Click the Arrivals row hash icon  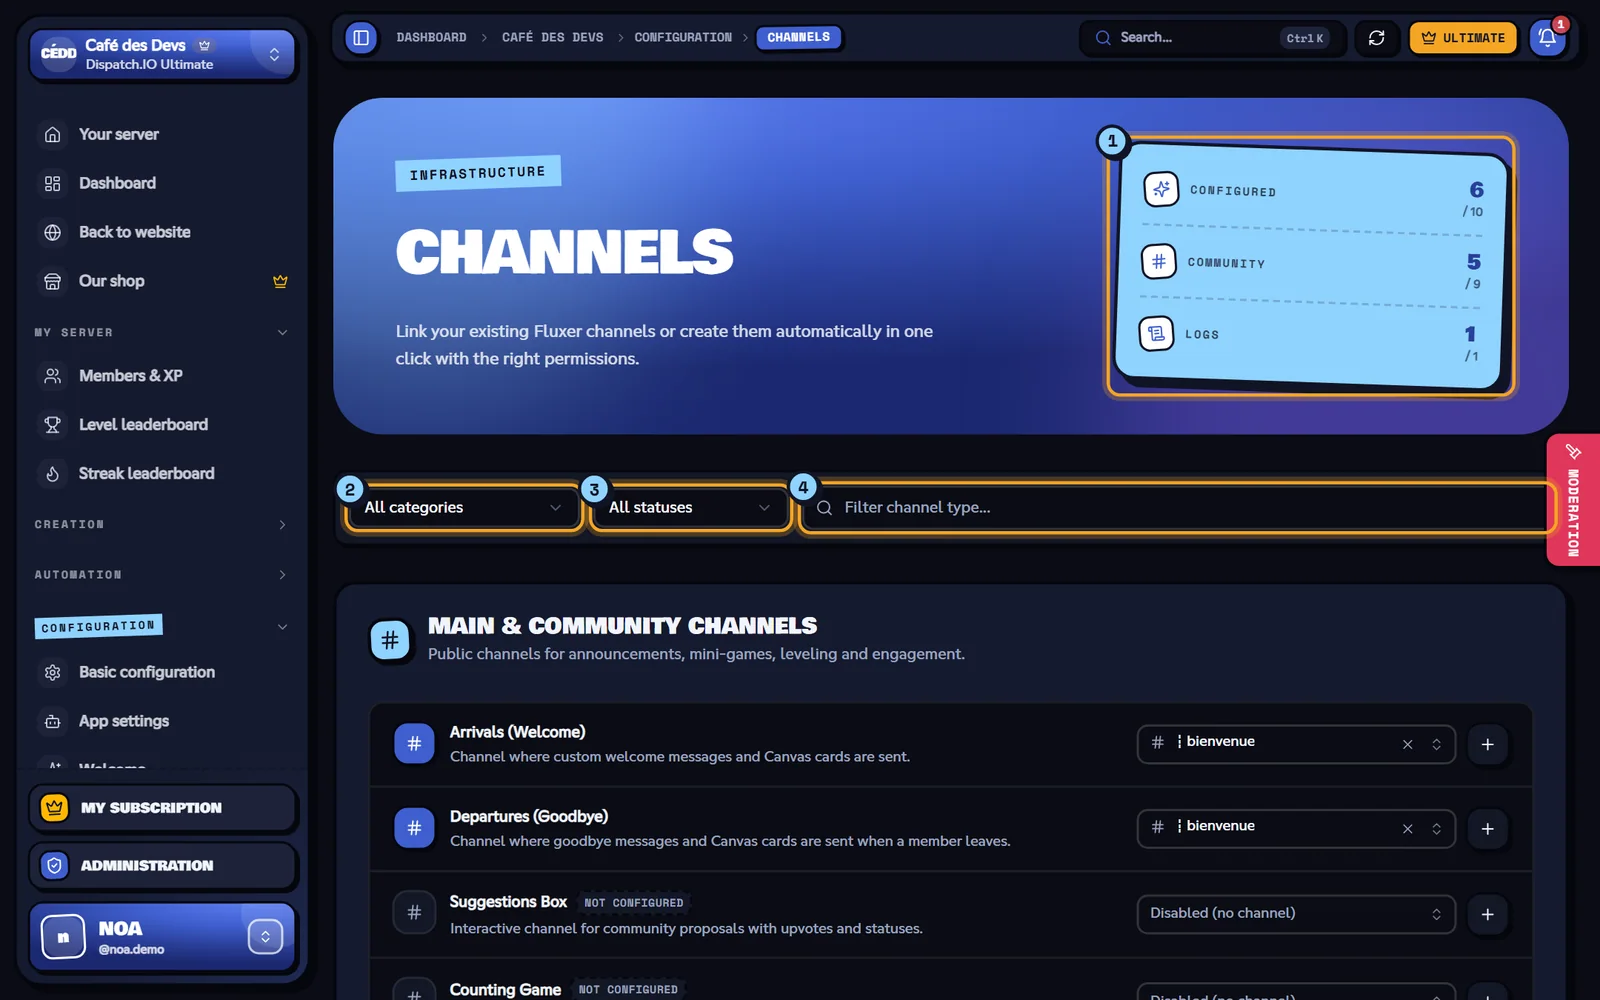pos(414,744)
